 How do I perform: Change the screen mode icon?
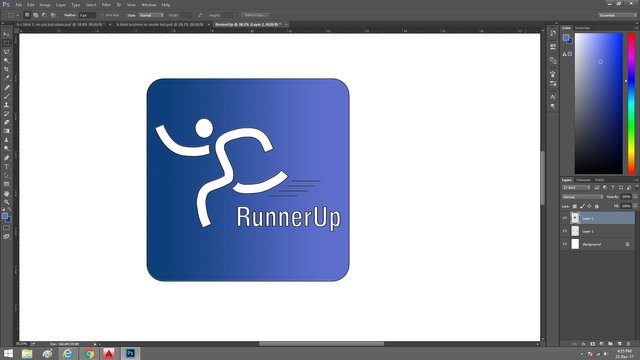[x=6, y=236]
